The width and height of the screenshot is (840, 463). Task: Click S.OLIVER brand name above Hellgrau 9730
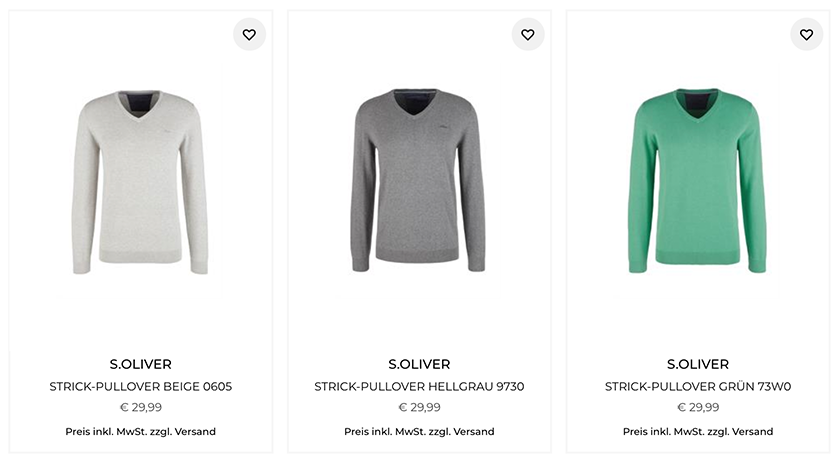coord(419,364)
